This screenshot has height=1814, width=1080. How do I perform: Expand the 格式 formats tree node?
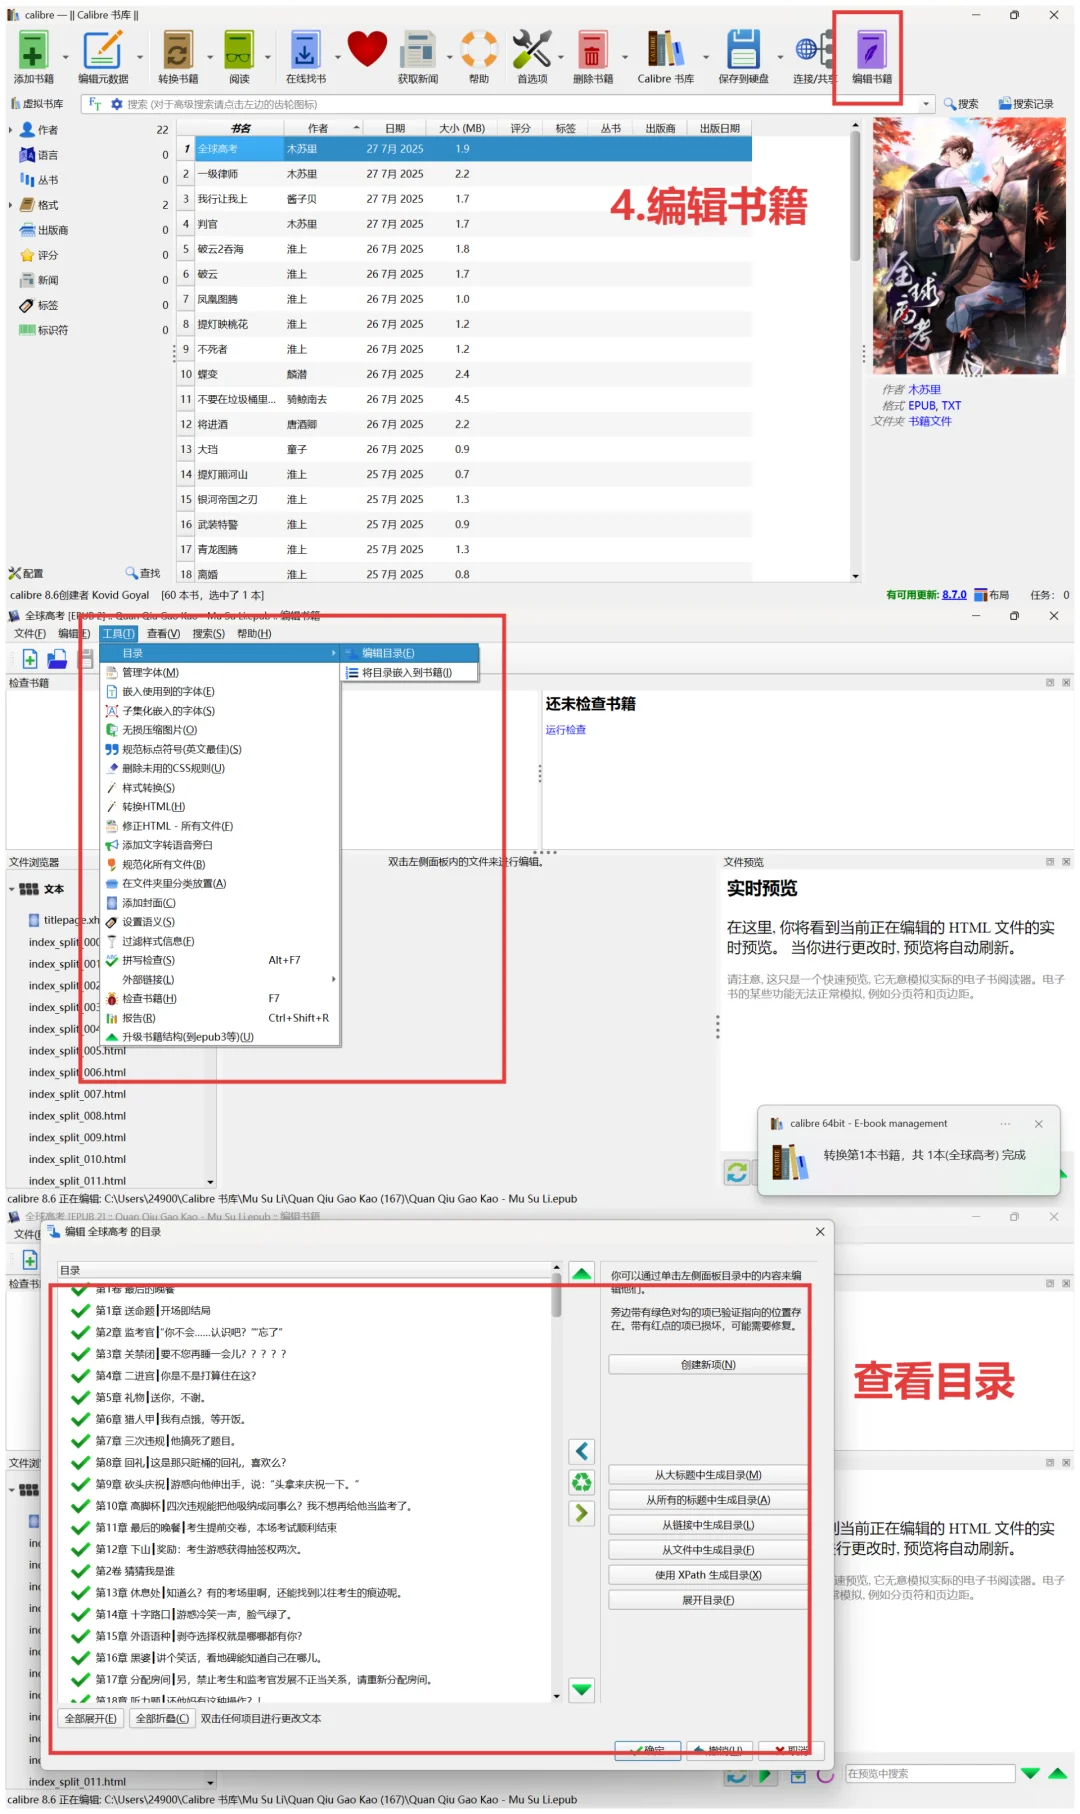[11, 205]
